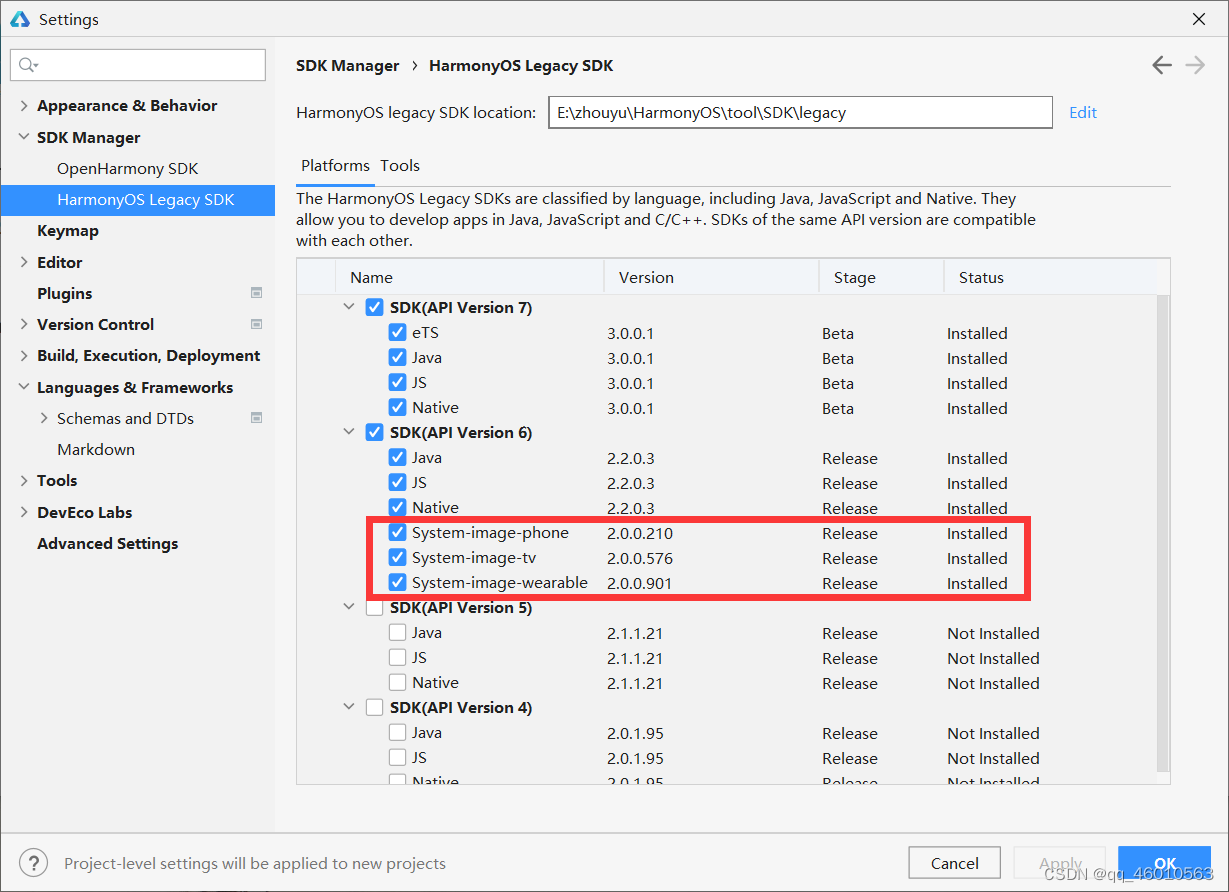Uncheck Java 3.0.0.1 checkbox
The image size is (1229, 892).
click(397, 358)
